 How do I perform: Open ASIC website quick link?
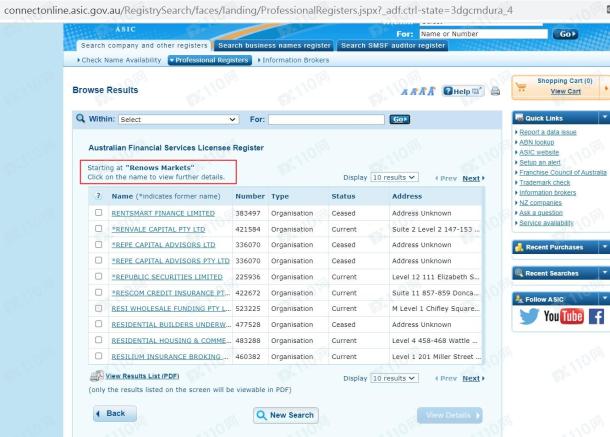point(539,153)
